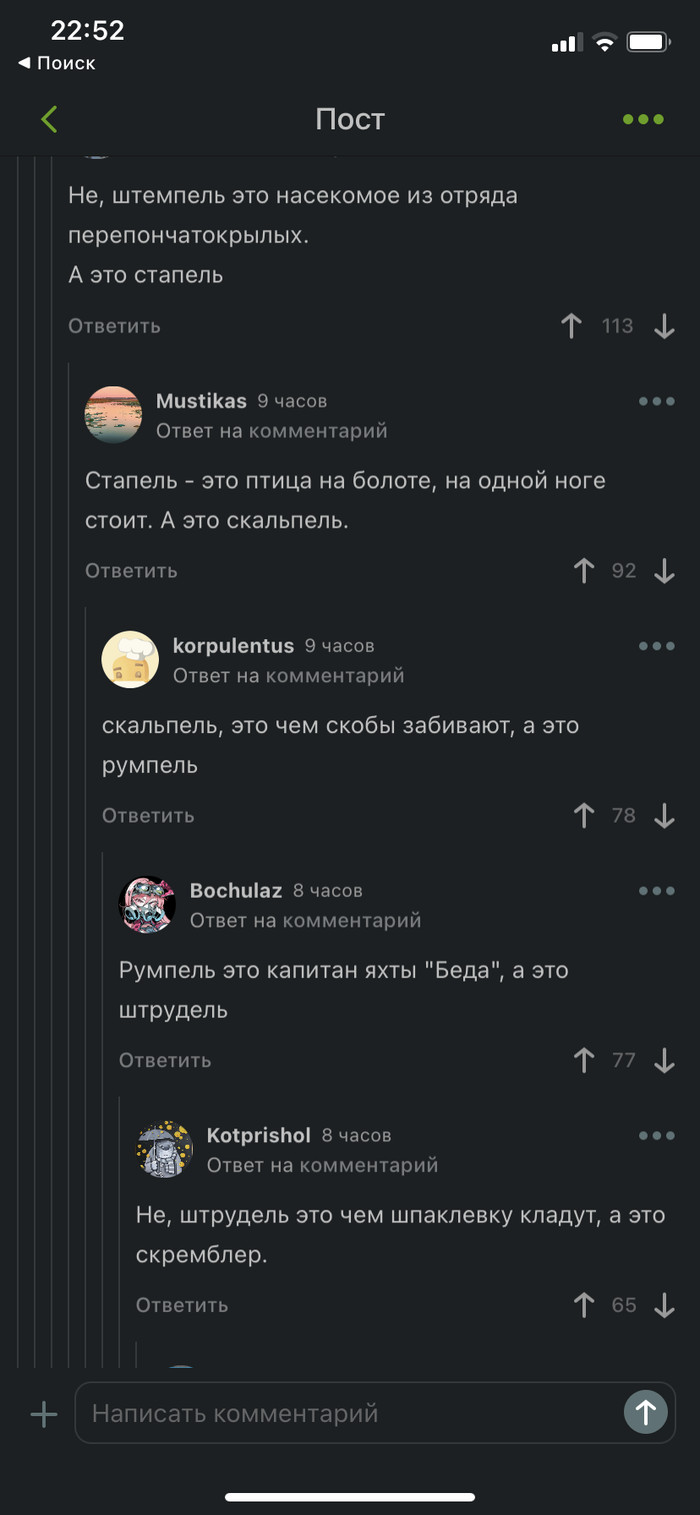Upvote Kotprishol's comment
Image resolution: width=700 pixels, height=1515 pixels.
coord(584,1306)
